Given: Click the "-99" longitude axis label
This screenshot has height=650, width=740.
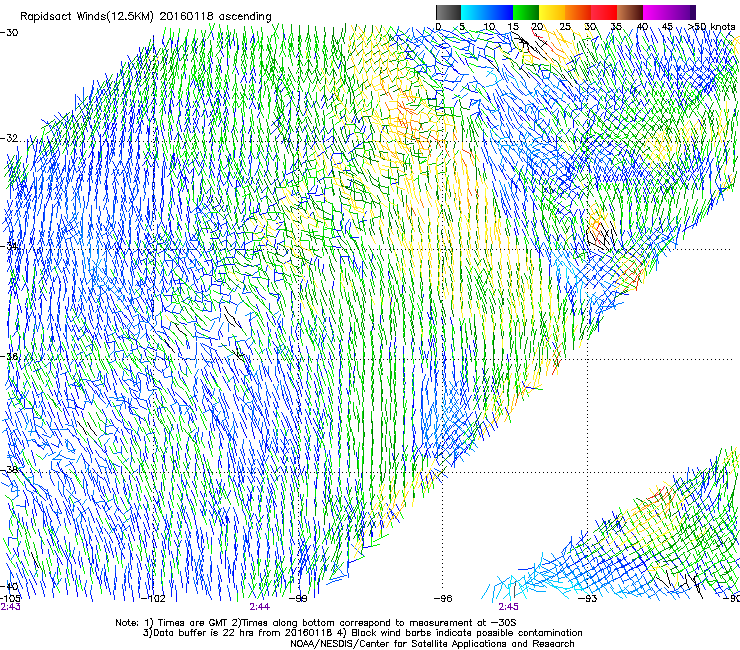Looking at the screenshot, I should click(298, 599).
